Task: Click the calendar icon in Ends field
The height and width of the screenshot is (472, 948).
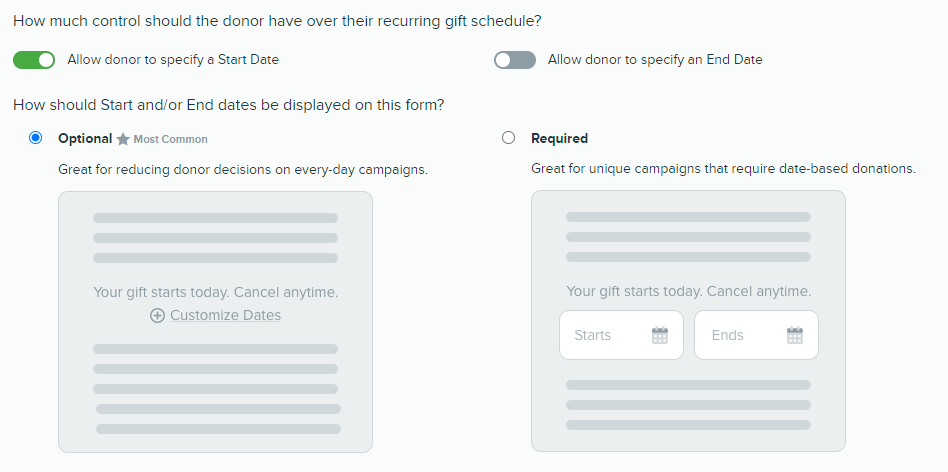Action: (795, 336)
